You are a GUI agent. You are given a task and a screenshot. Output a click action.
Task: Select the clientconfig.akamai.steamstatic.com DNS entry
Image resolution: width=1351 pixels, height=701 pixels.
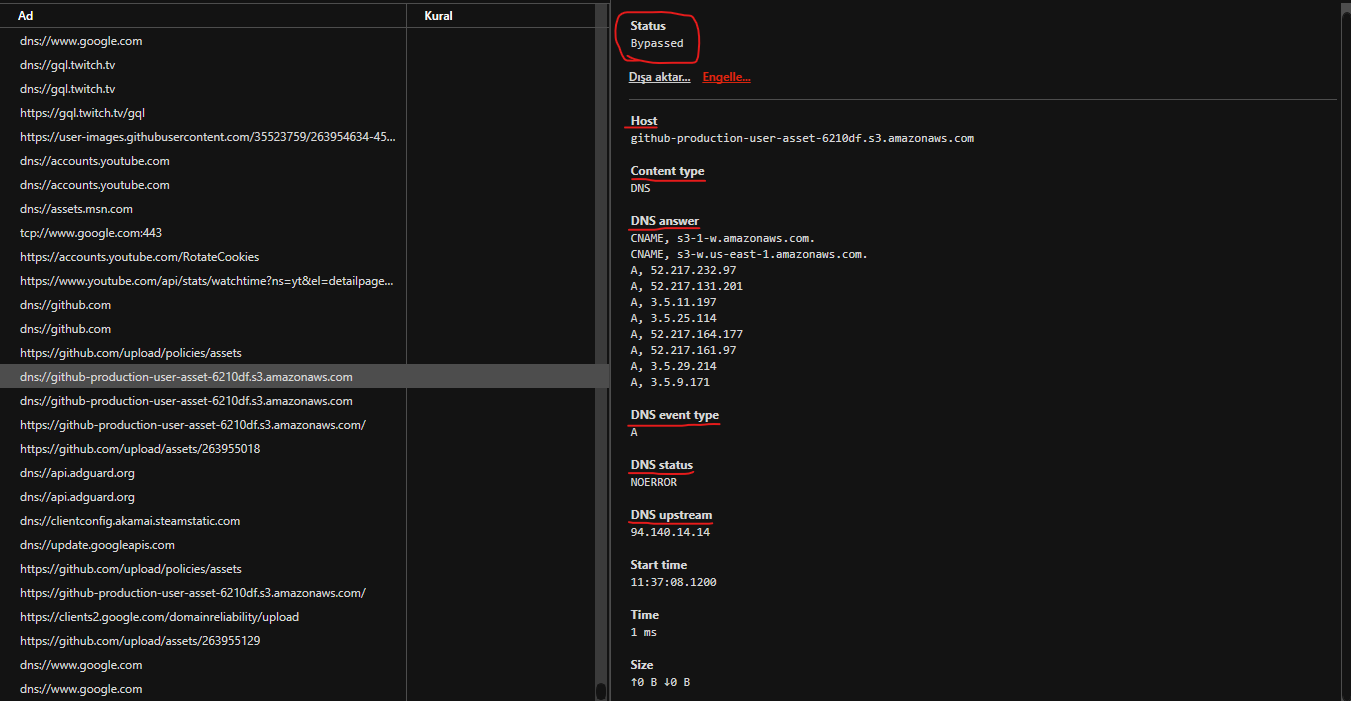click(130, 520)
